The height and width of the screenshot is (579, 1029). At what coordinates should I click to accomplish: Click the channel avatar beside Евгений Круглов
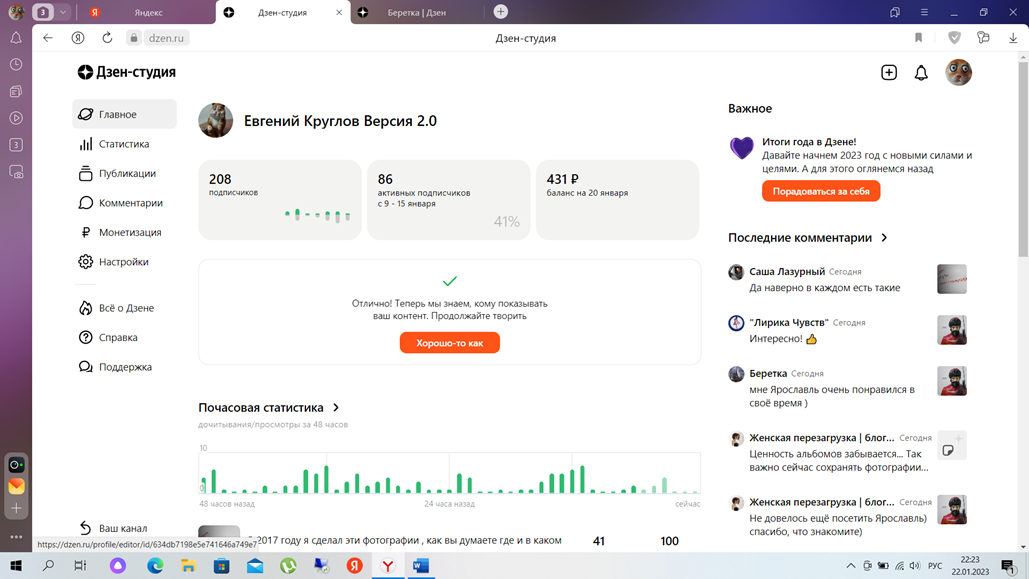[216, 121]
